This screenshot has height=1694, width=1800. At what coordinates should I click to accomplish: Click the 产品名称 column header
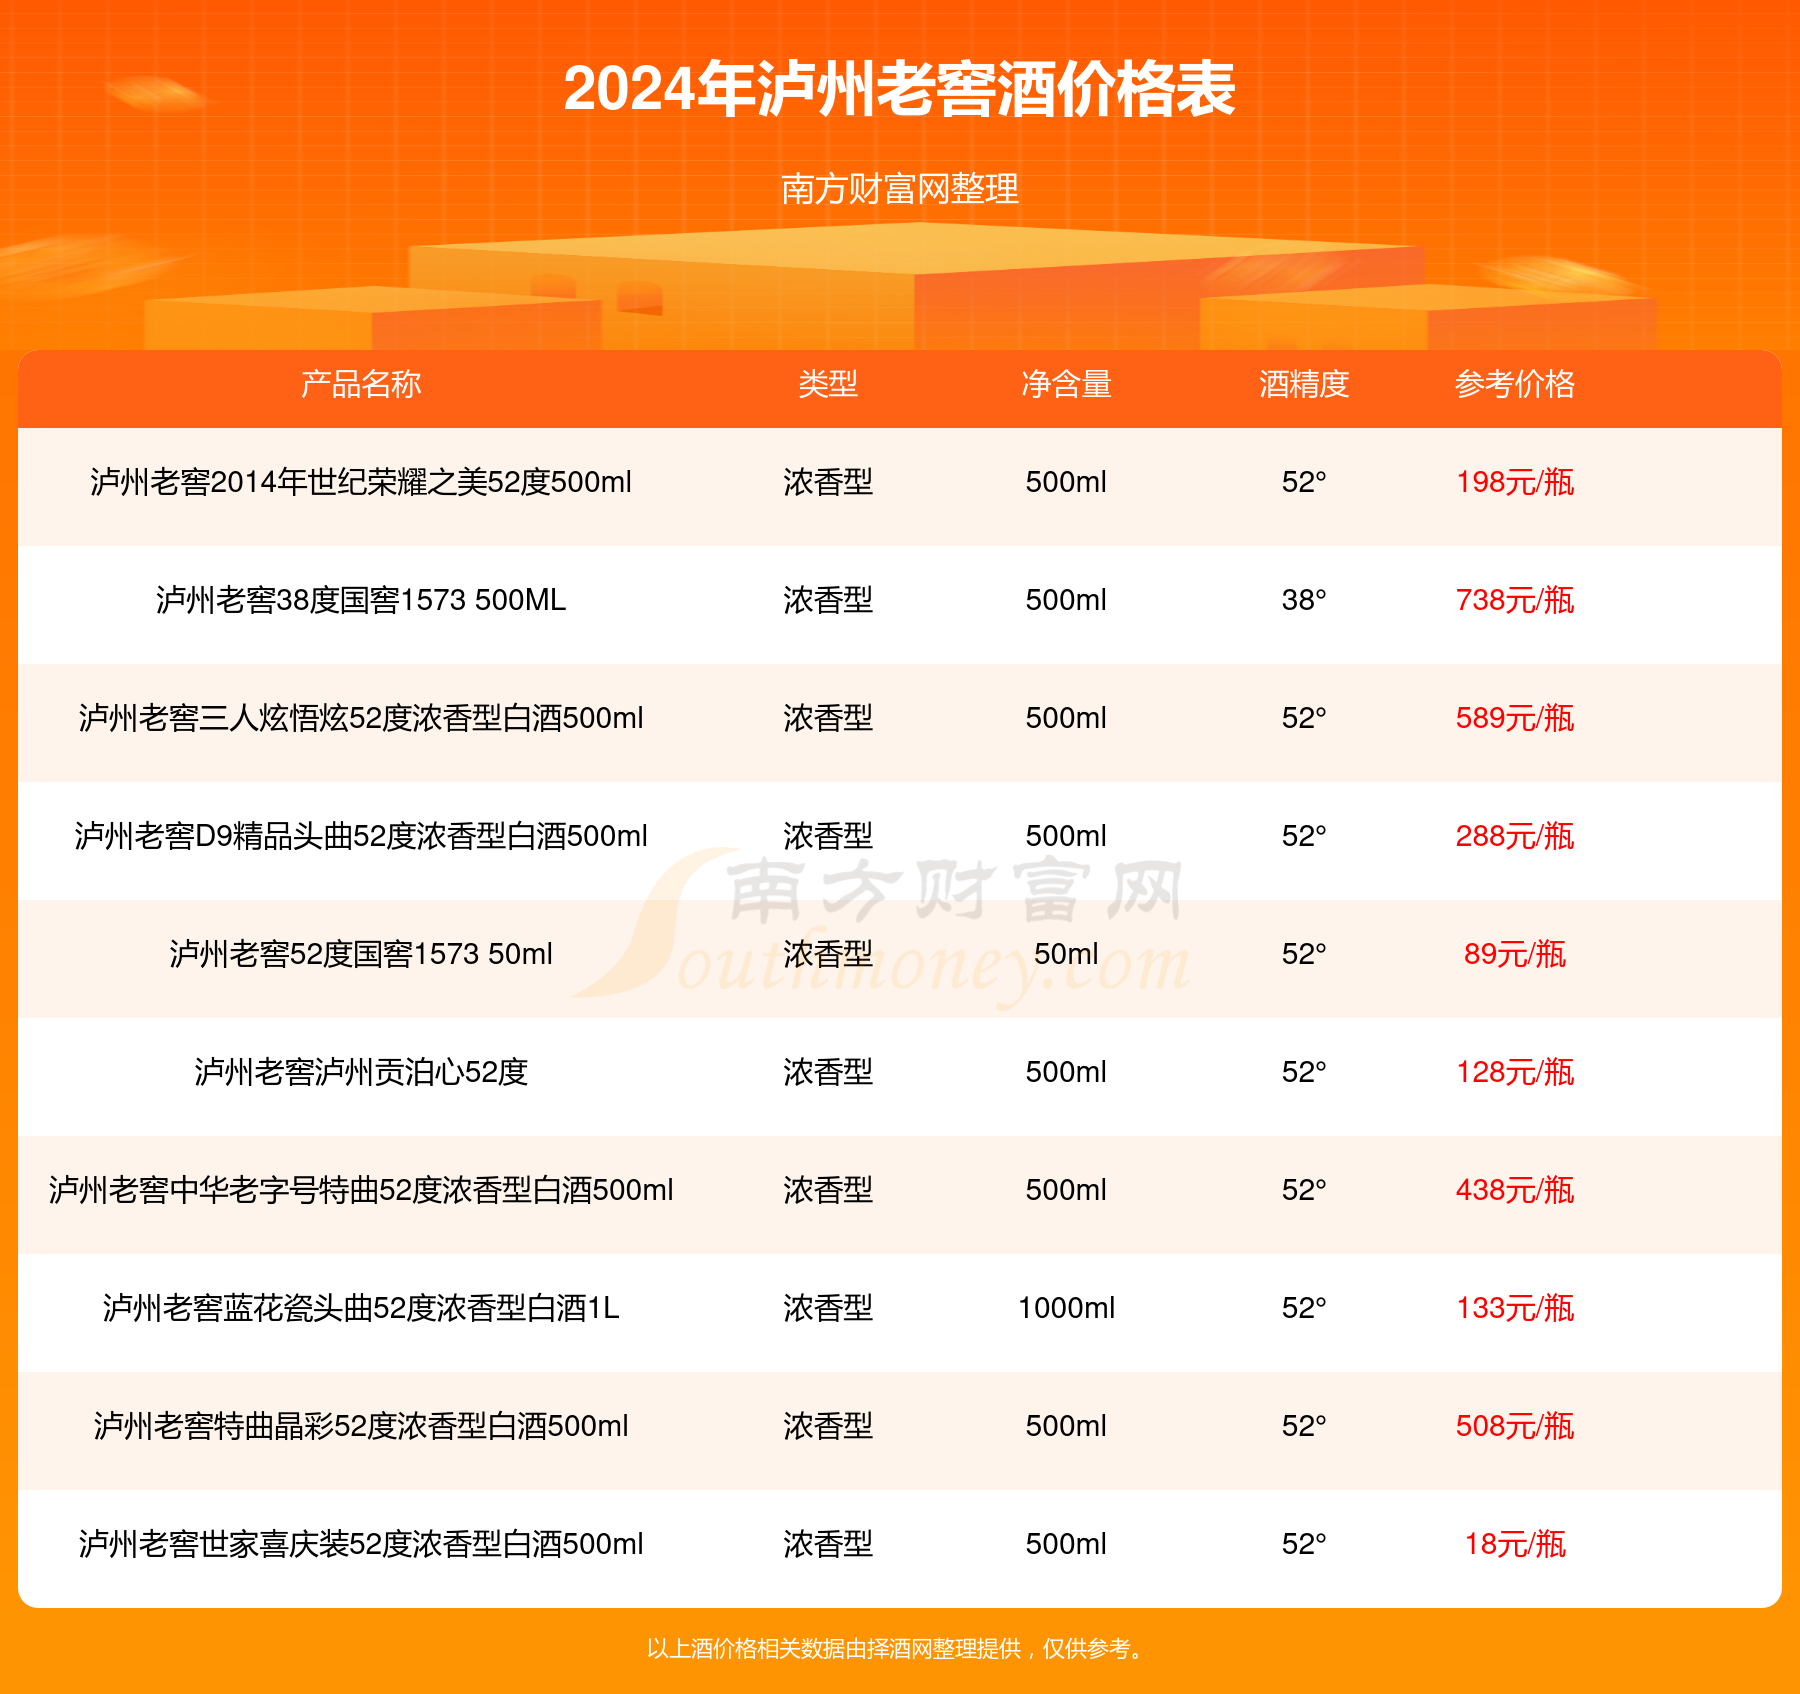[361, 384]
